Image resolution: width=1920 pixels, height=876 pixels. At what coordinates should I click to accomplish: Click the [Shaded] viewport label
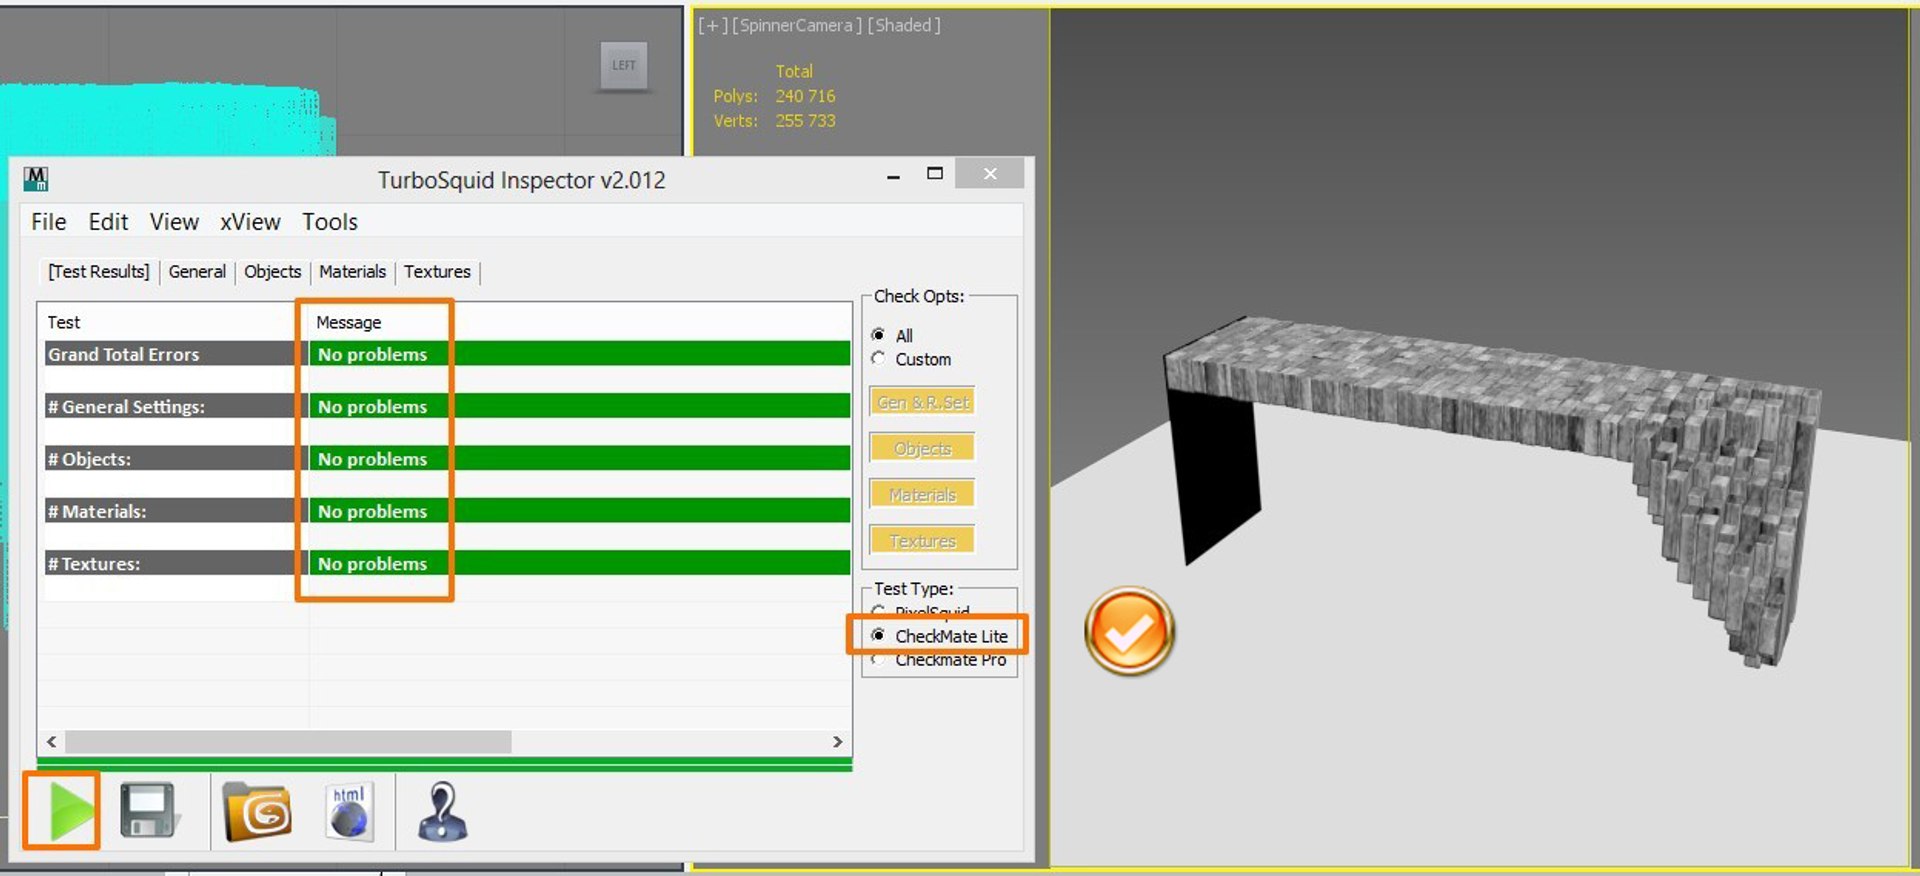click(x=904, y=25)
